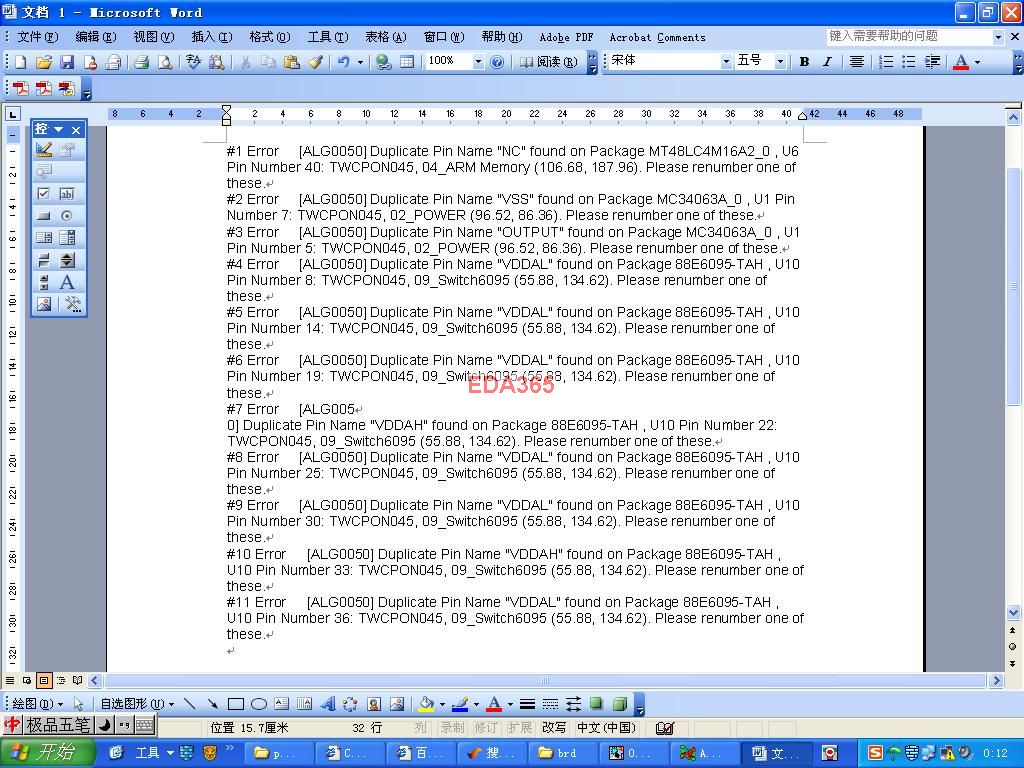The width and height of the screenshot is (1024, 768).
Task: Toggle the 改写 overtype mode in the status bar
Action: click(x=554, y=728)
